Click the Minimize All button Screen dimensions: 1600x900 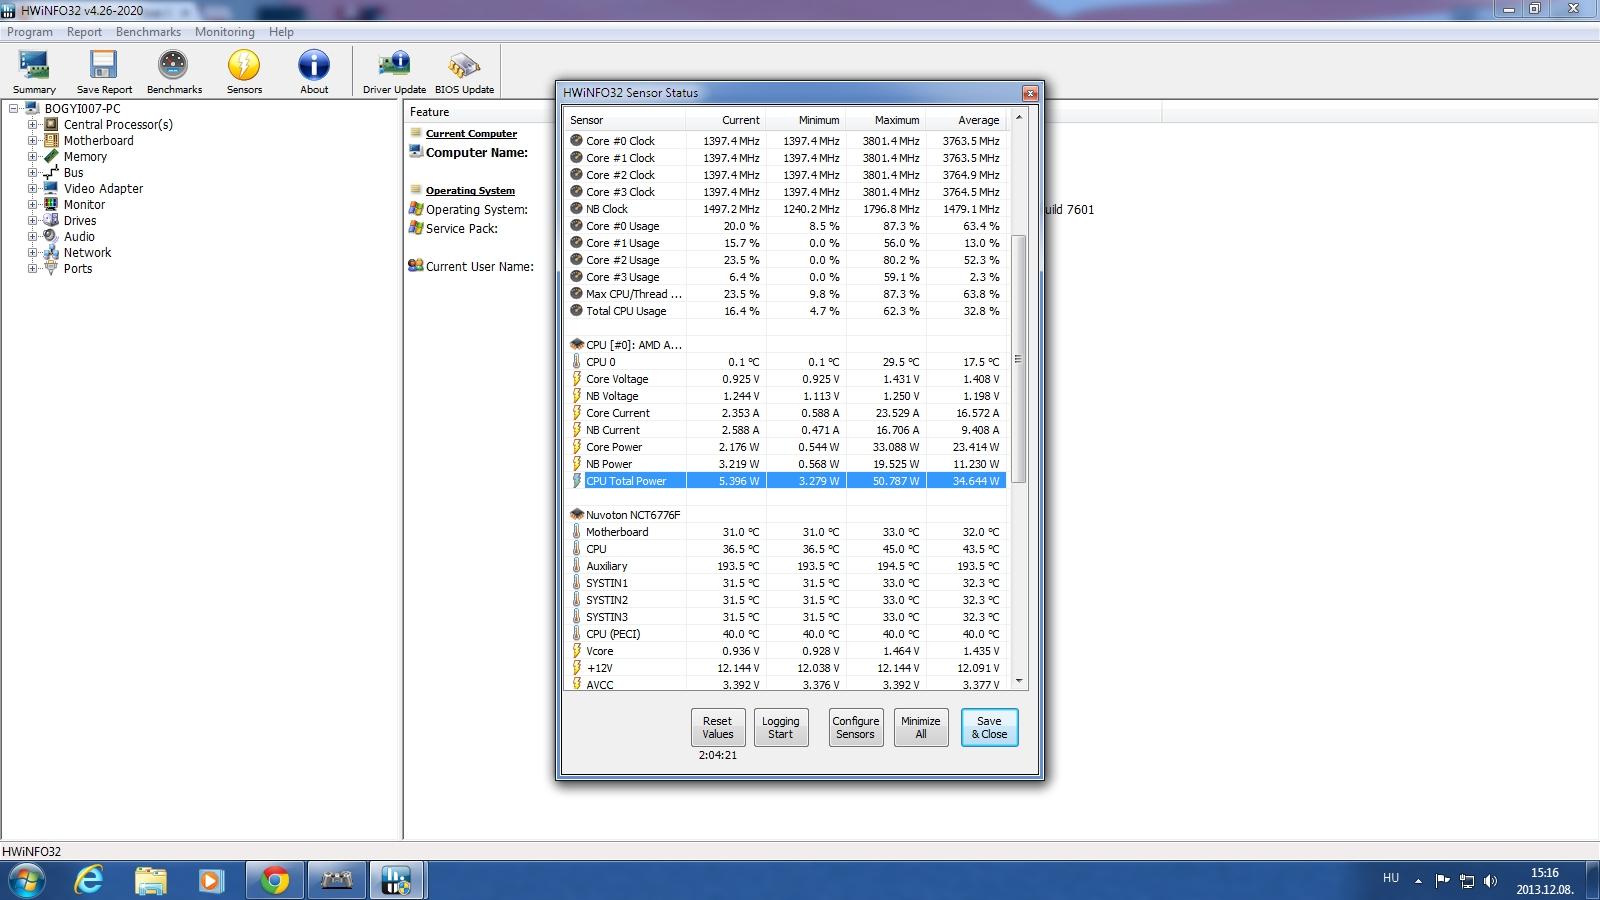point(921,727)
